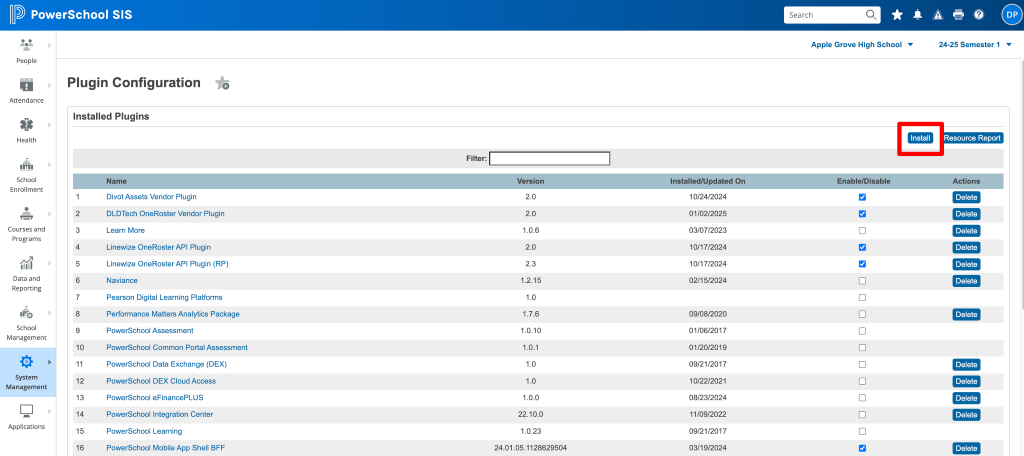Enable Performance Matters Analytics Package checkbox
Screen dimensions: 1024x456
[863, 314]
